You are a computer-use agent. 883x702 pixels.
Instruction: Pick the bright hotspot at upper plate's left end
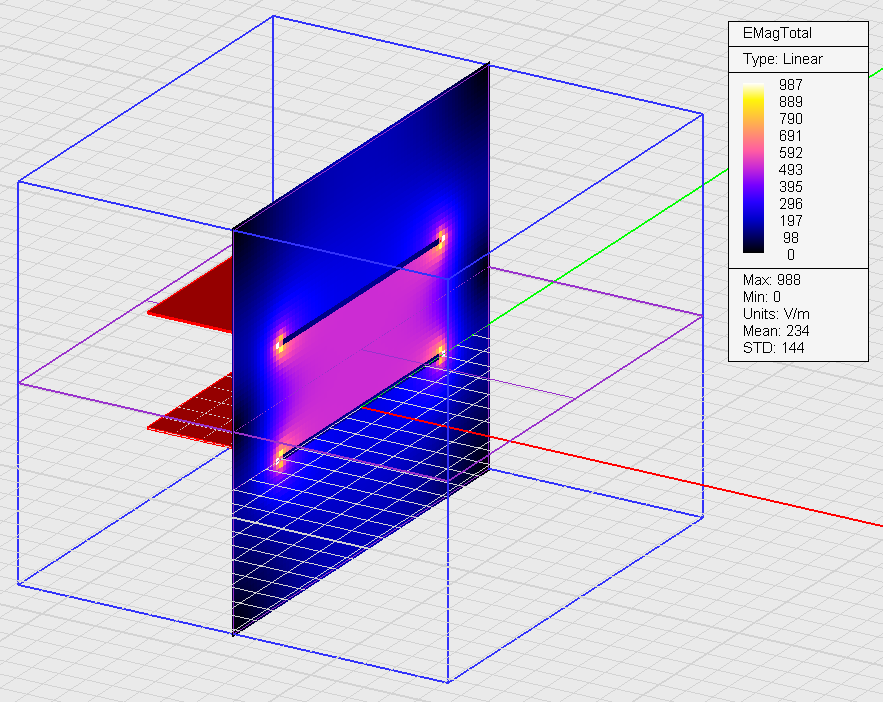pyautogui.click(x=279, y=345)
